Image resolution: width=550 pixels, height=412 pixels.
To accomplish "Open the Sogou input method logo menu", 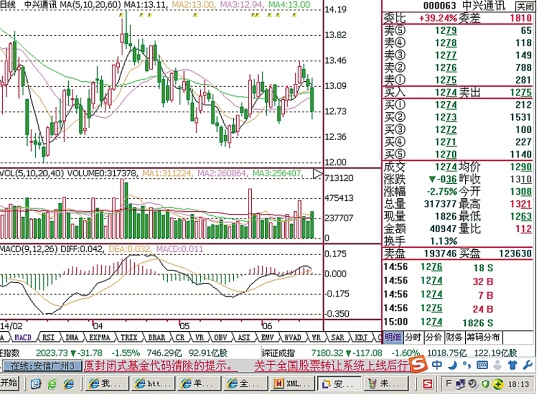I will [419, 365].
